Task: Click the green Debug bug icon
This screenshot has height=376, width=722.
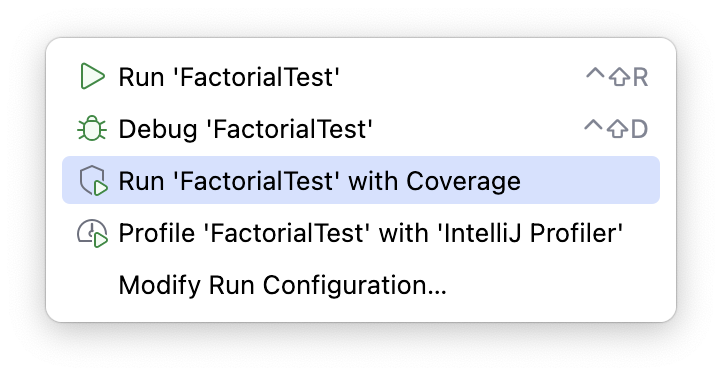Action: [x=92, y=128]
